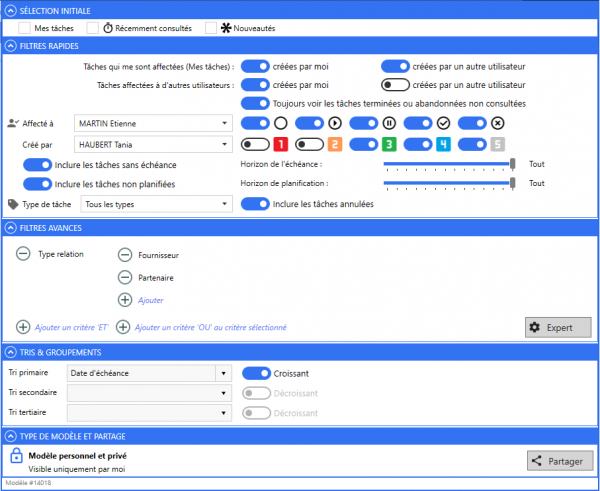This screenshot has width=600, height=491.
Task: Click the Affecté à person icon
Action: click(x=13, y=123)
